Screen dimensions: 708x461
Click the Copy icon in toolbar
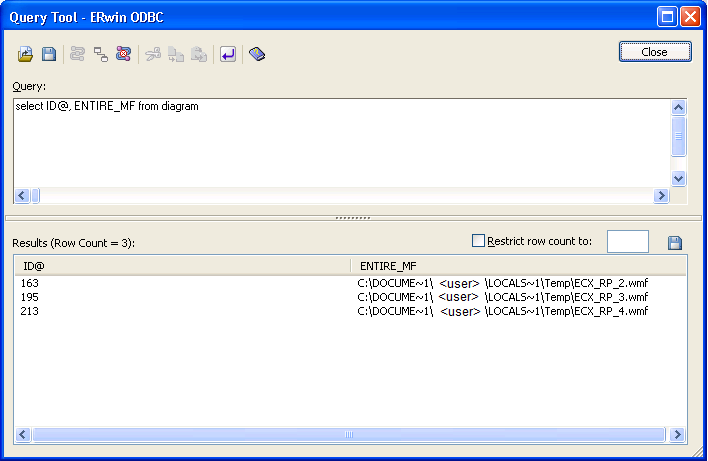click(x=176, y=54)
